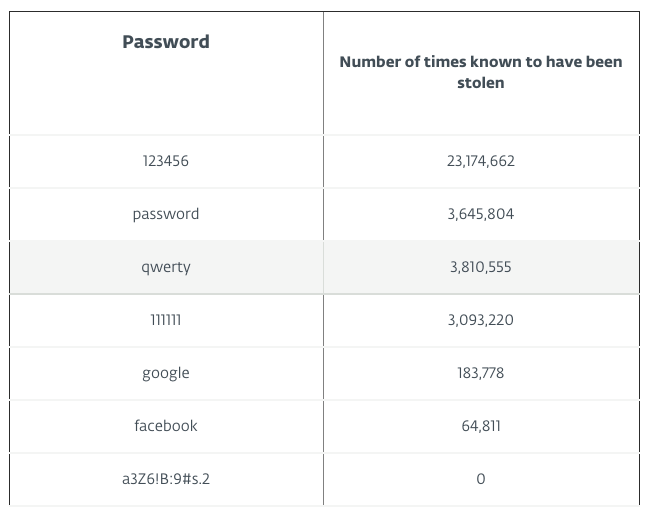Image resolution: width=649 pixels, height=518 pixels.
Task: Click the word 'Number' in column header
Action: point(371,62)
